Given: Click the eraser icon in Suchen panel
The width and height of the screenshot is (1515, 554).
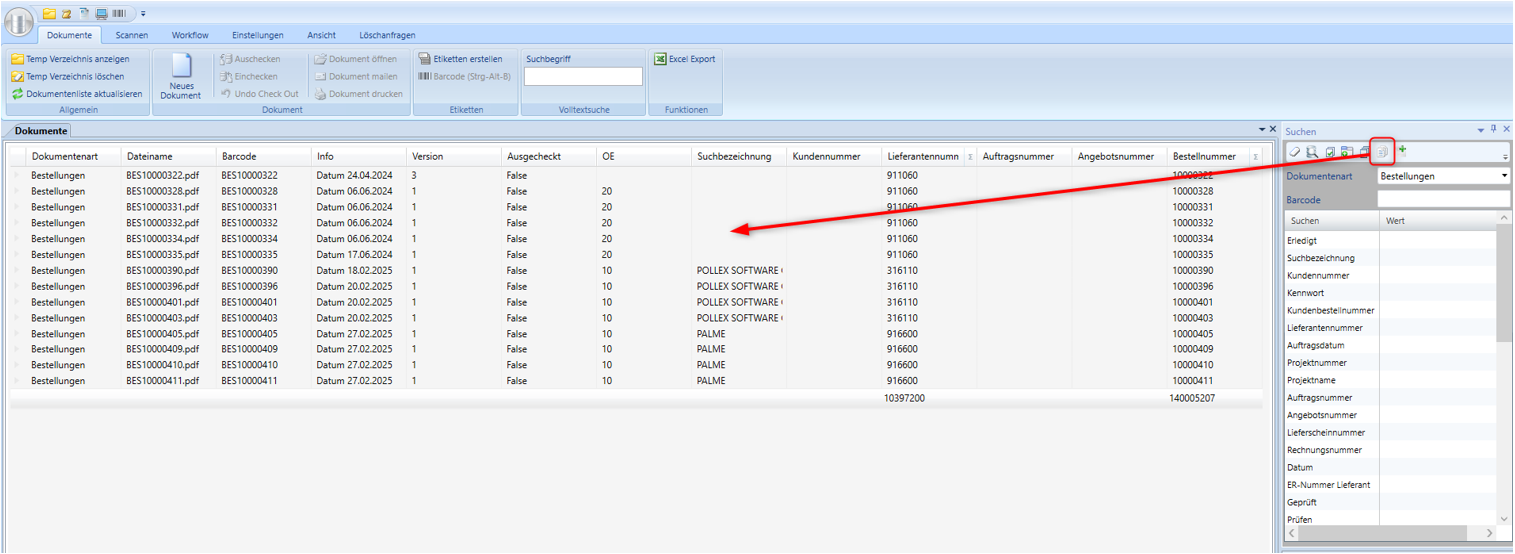Looking at the screenshot, I should [1294, 152].
